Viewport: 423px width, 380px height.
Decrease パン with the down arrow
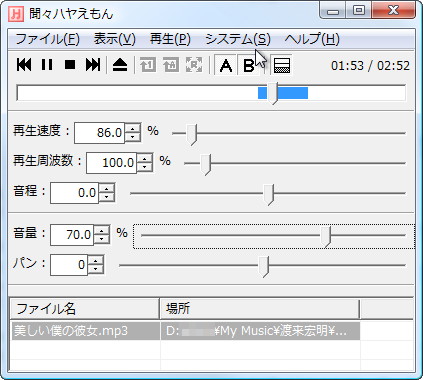[96, 269]
